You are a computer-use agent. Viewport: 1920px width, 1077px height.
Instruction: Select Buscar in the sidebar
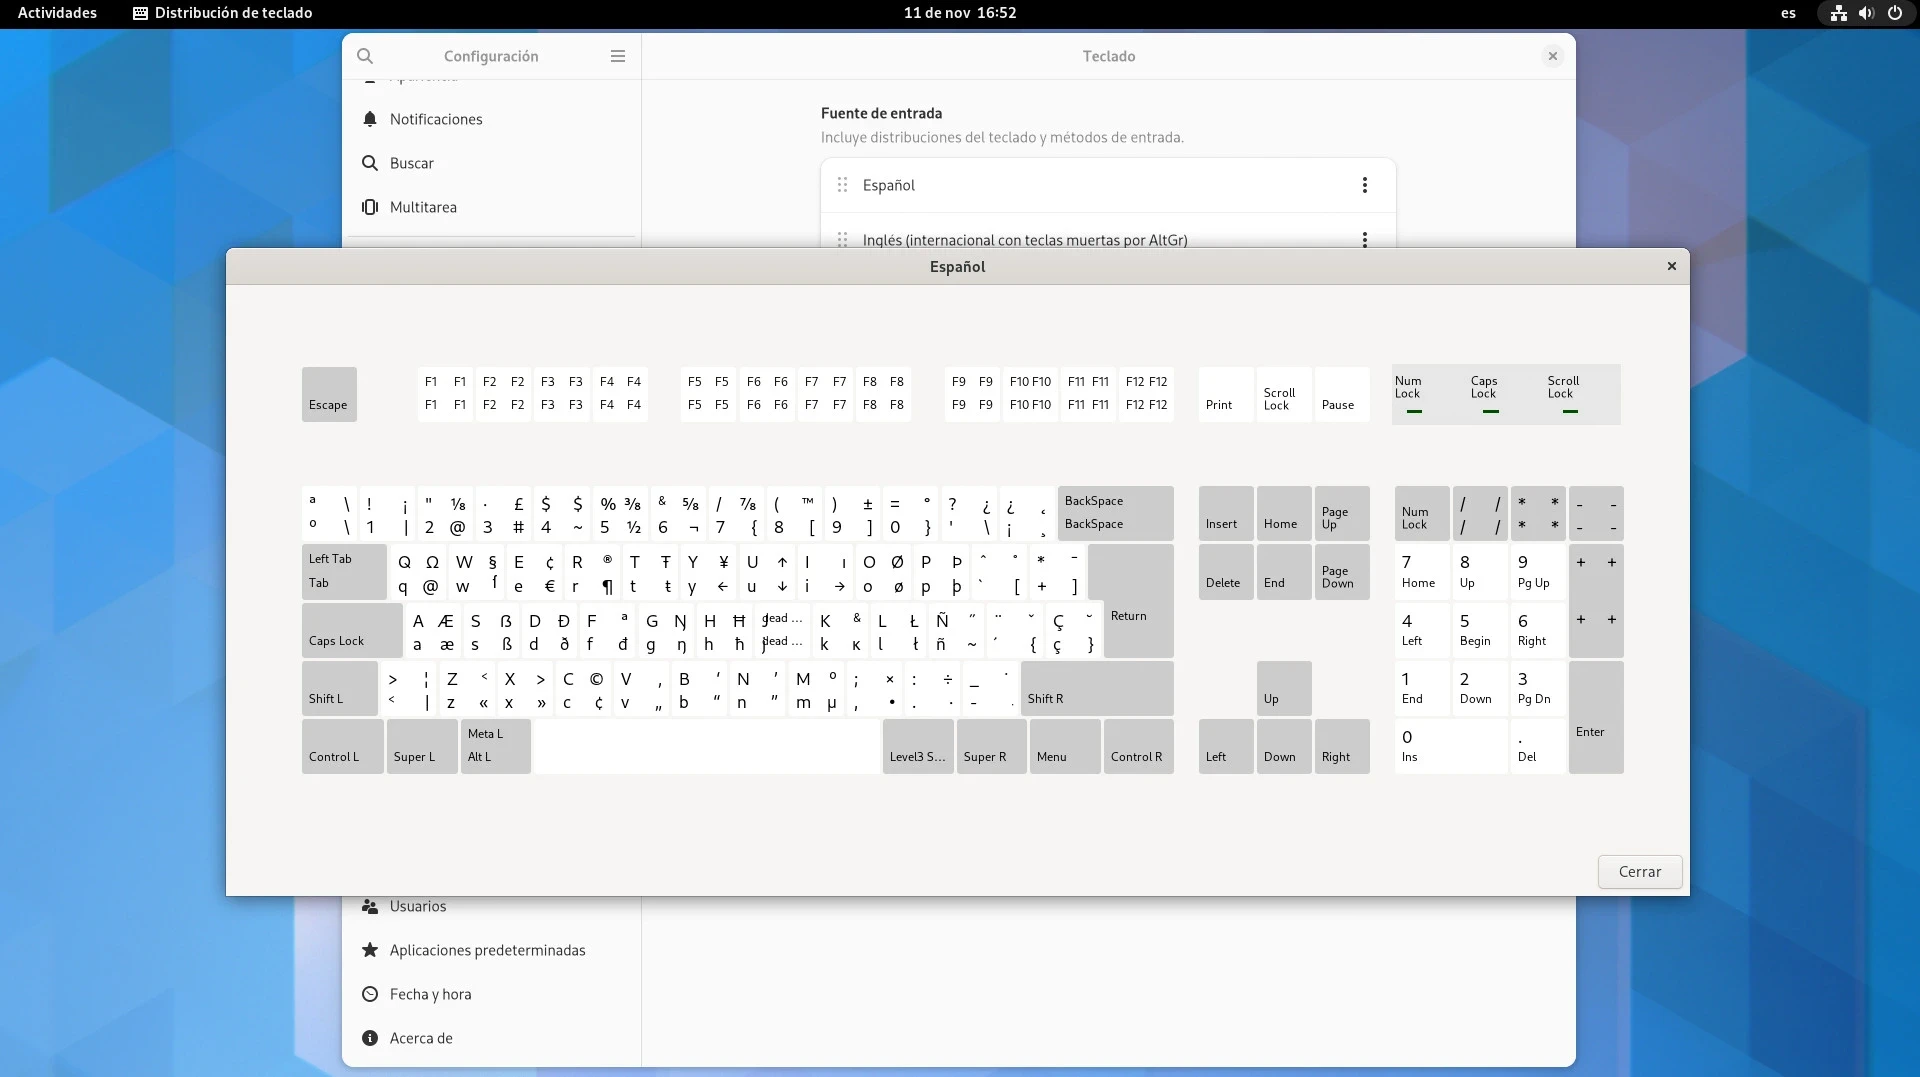pyautogui.click(x=412, y=163)
